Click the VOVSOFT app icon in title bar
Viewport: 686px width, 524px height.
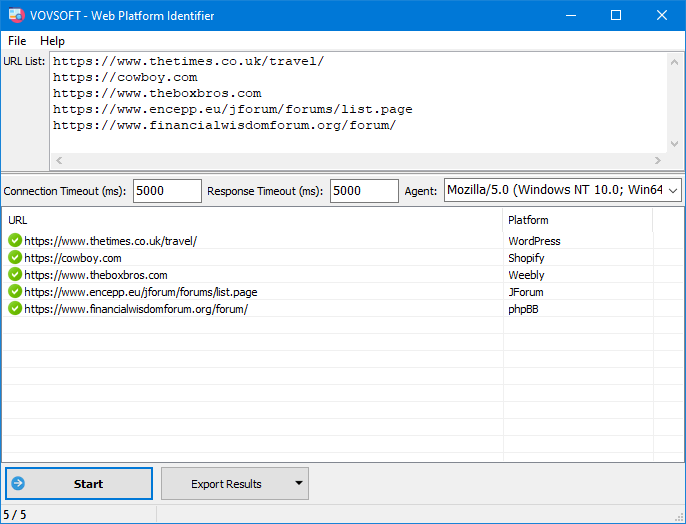pos(16,15)
